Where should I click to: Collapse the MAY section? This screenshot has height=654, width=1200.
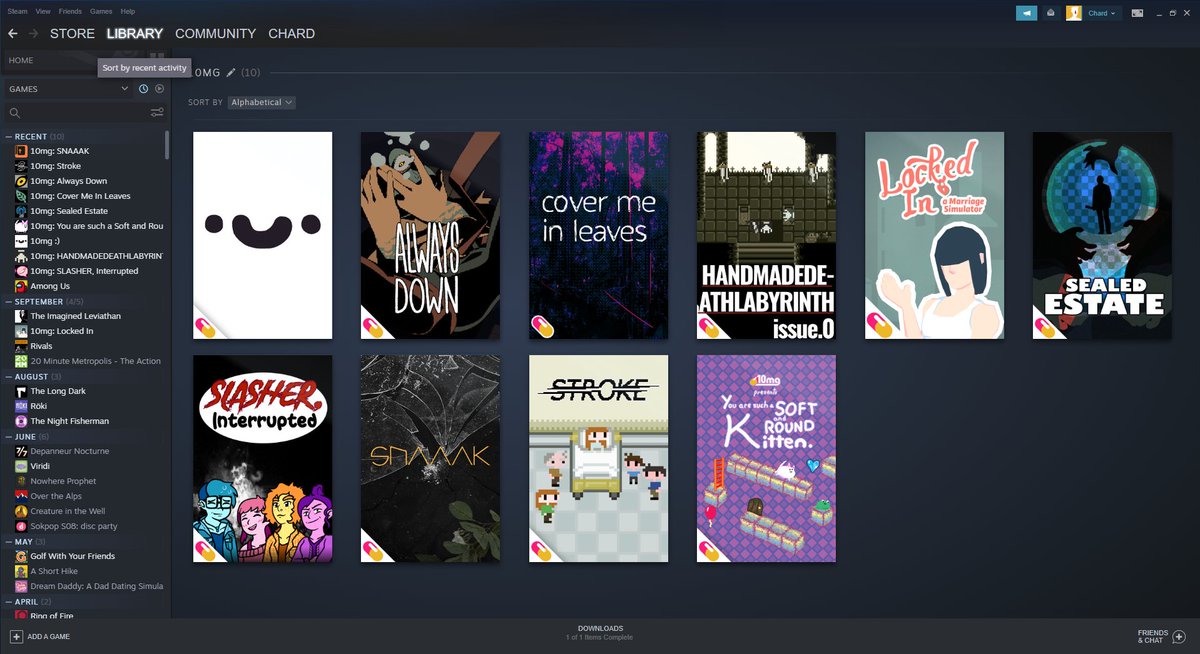pos(8,541)
